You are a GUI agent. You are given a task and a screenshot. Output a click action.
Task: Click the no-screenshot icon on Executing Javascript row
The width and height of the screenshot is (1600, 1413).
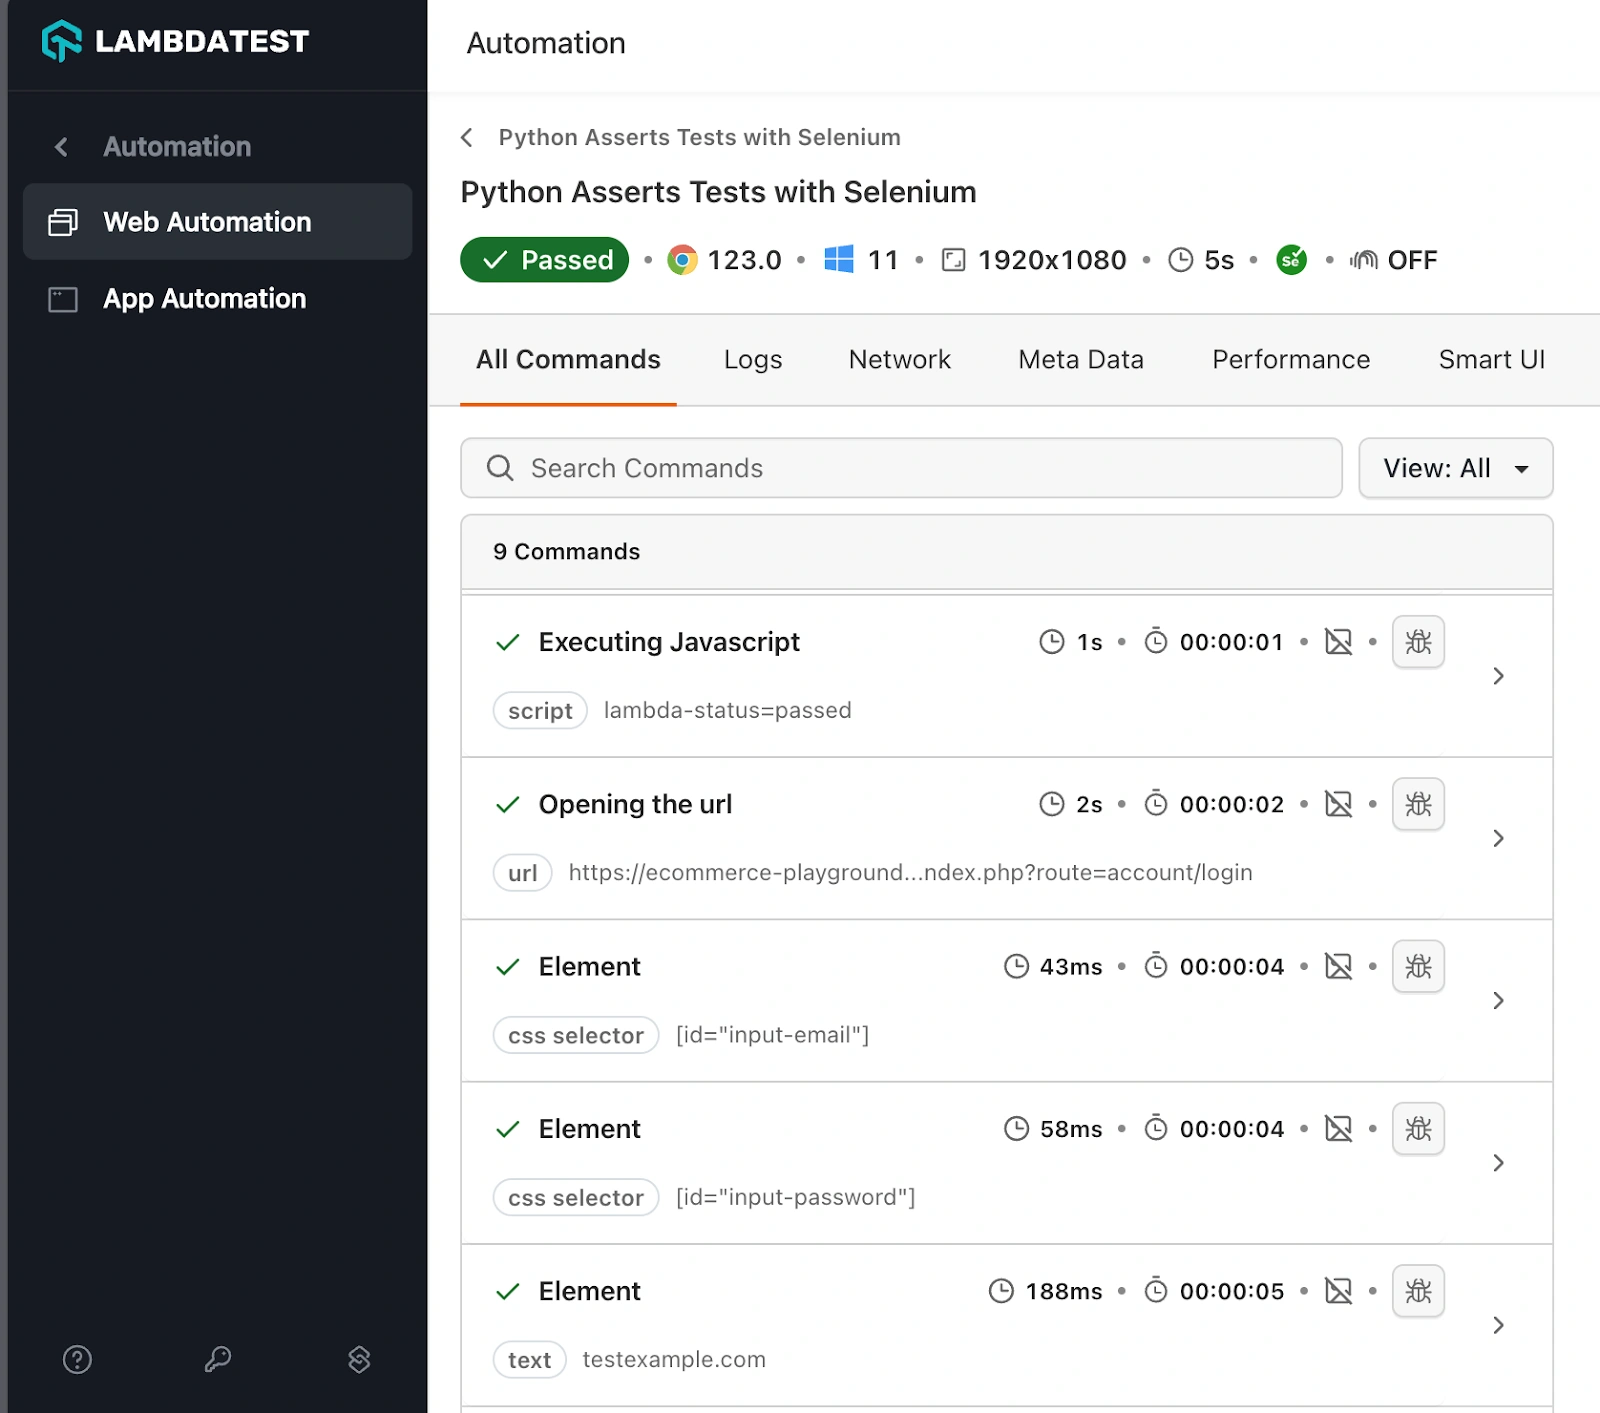click(x=1338, y=642)
